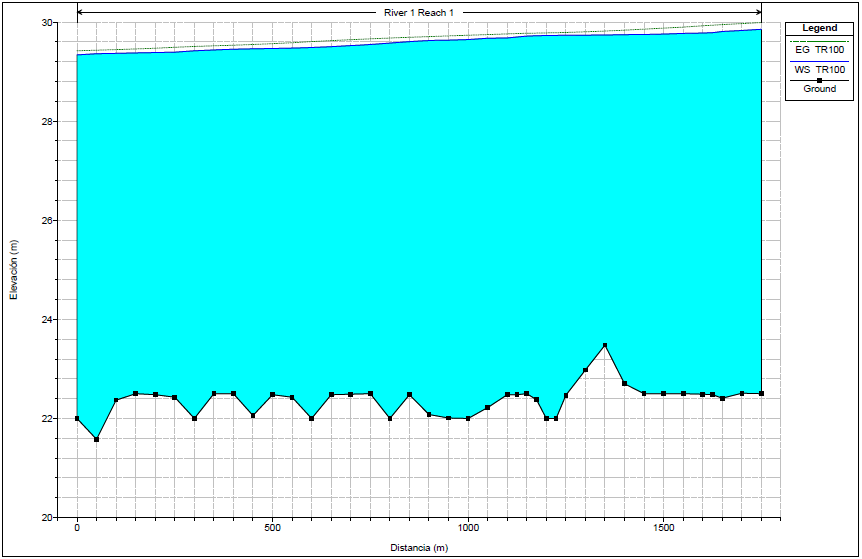Image resolution: width=862 pixels, height=559 pixels.
Task: Click the 'River 1 Reach 1' title label
Action: click(419, 13)
